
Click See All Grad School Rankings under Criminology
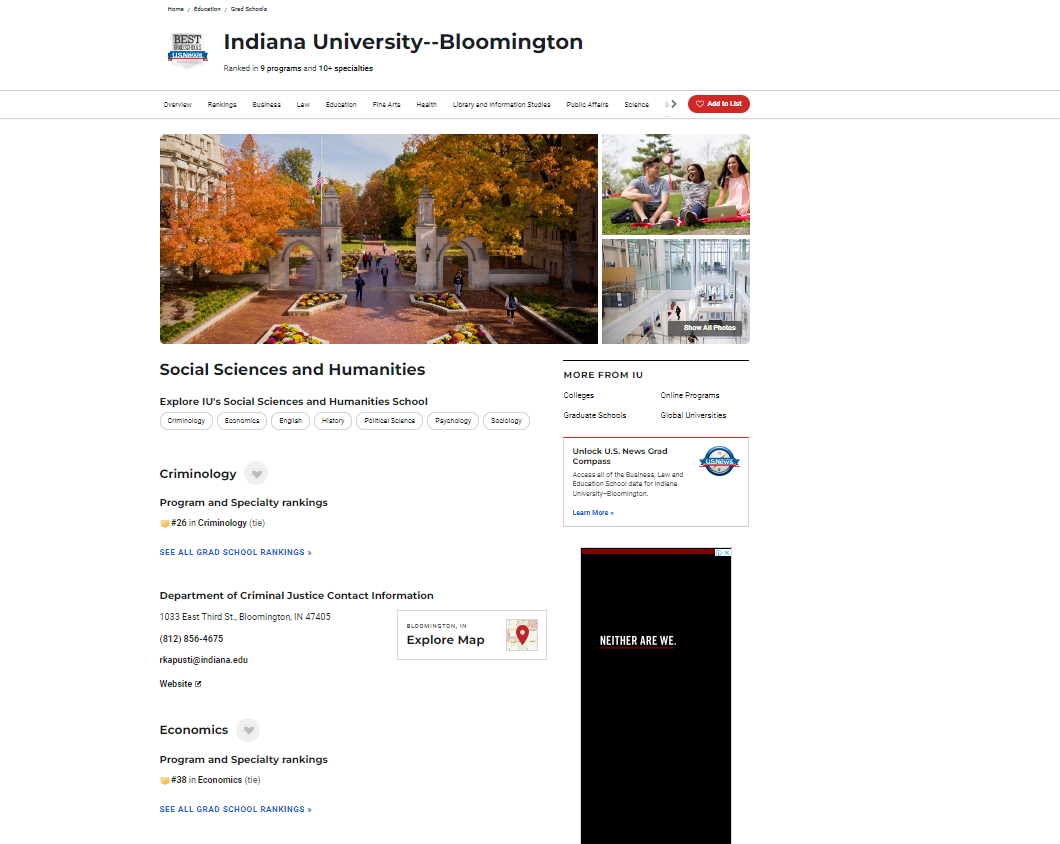point(235,553)
